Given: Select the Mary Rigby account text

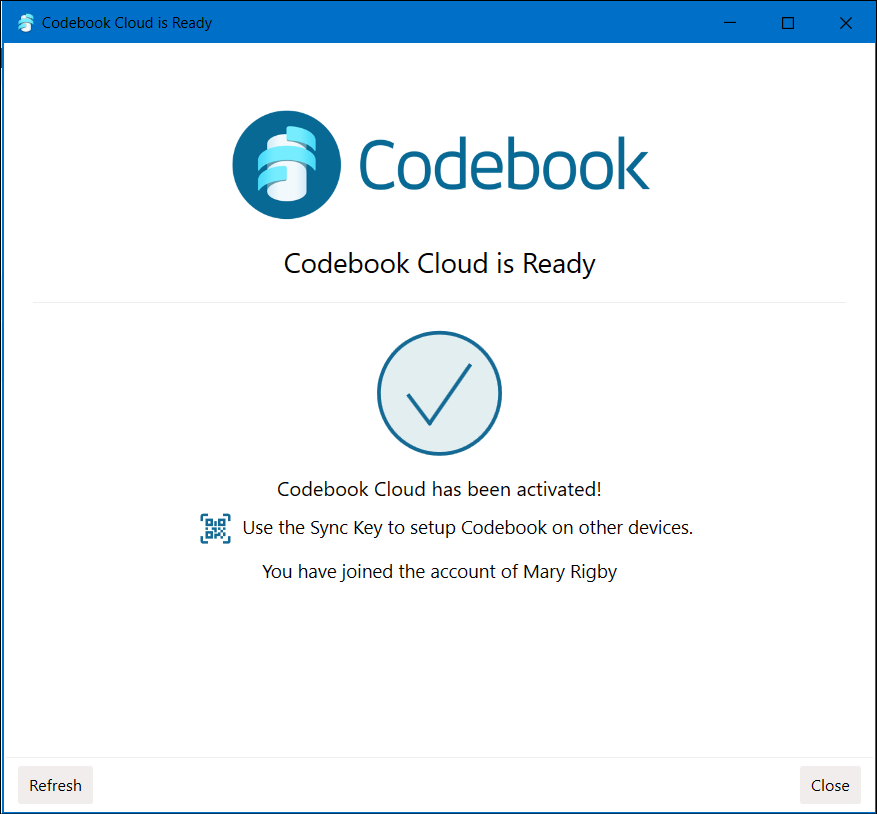Looking at the screenshot, I should pyautogui.click(x=439, y=571).
